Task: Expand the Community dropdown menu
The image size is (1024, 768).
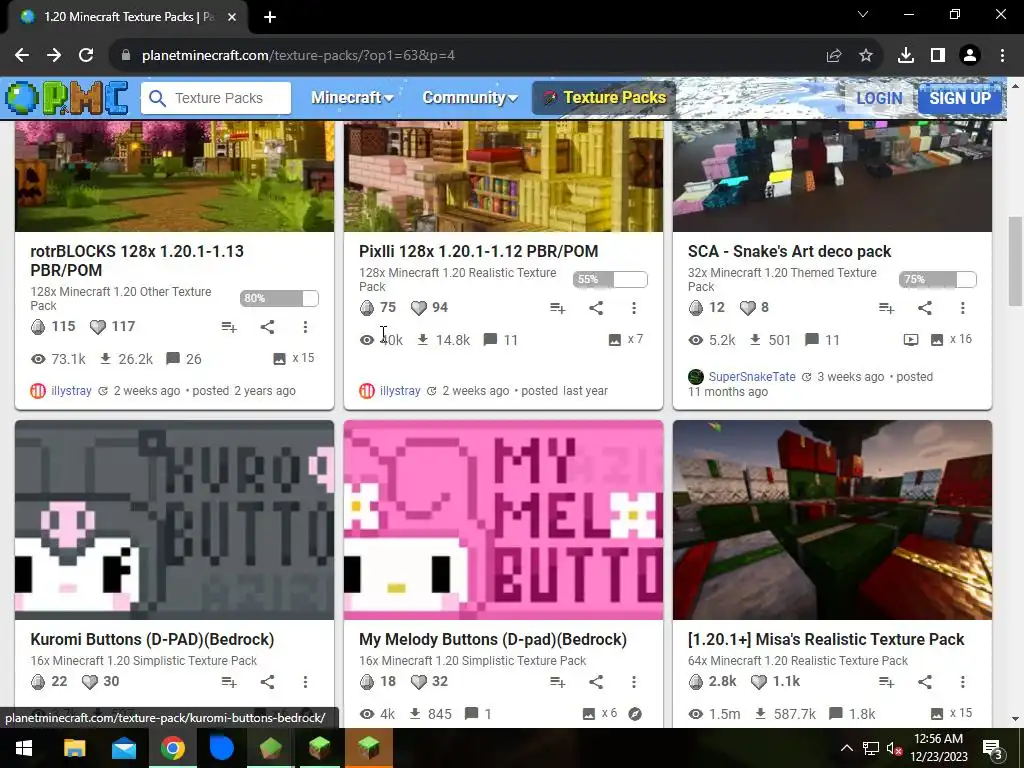Action: tap(470, 98)
